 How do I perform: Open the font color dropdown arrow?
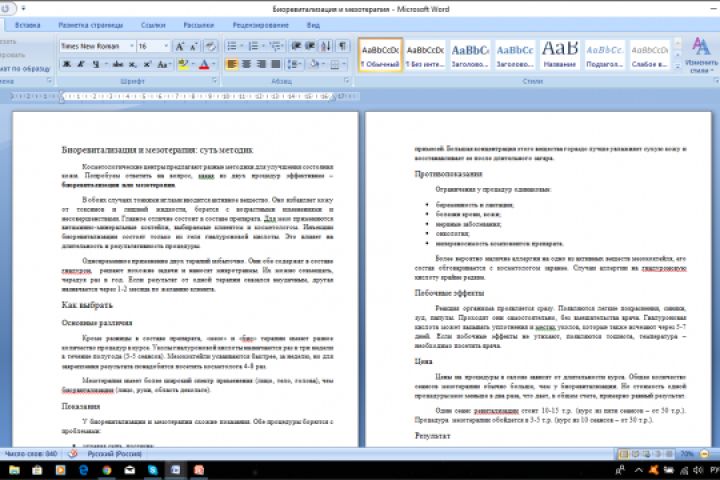[x=214, y=64]
